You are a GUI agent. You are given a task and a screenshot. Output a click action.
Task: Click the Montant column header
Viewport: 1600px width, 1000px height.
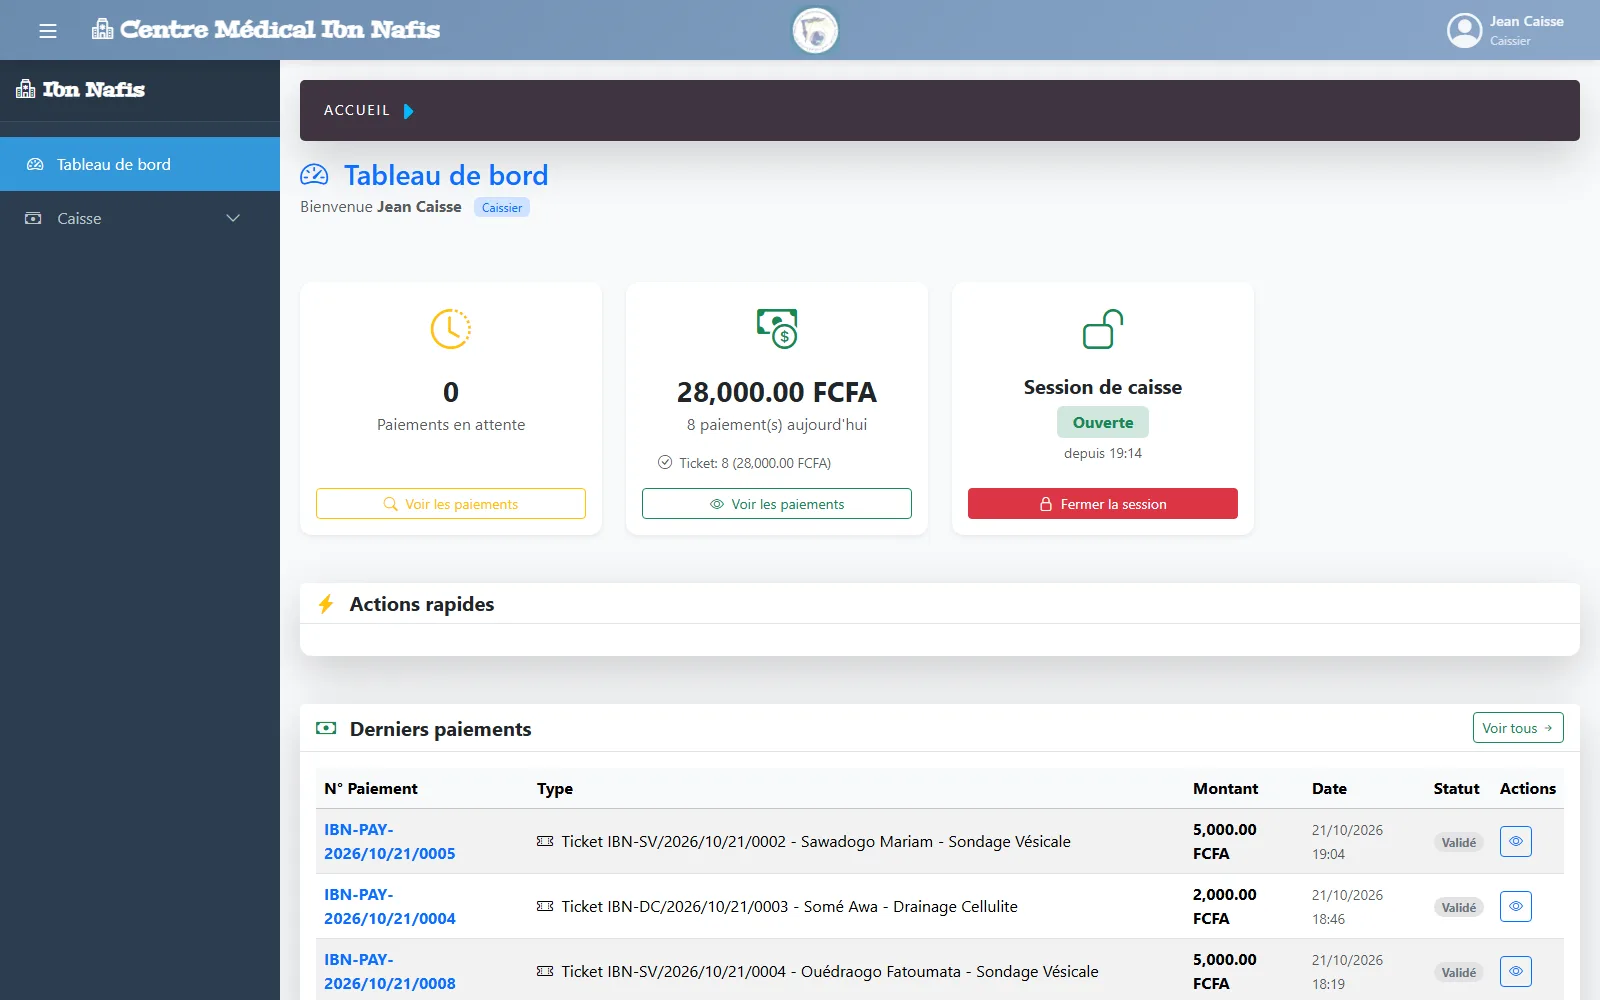coord(1225,788)
